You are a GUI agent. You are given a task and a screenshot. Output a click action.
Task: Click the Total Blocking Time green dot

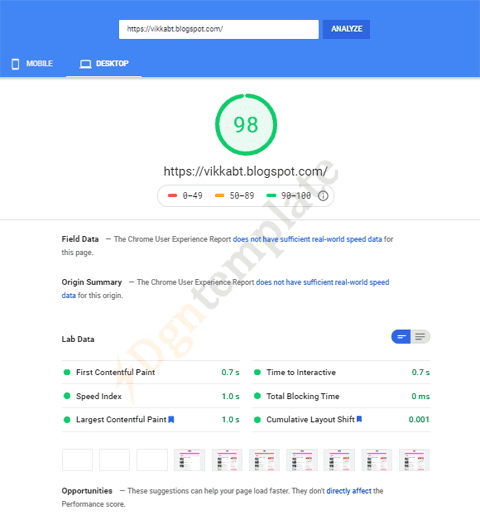tap(257, 396)
